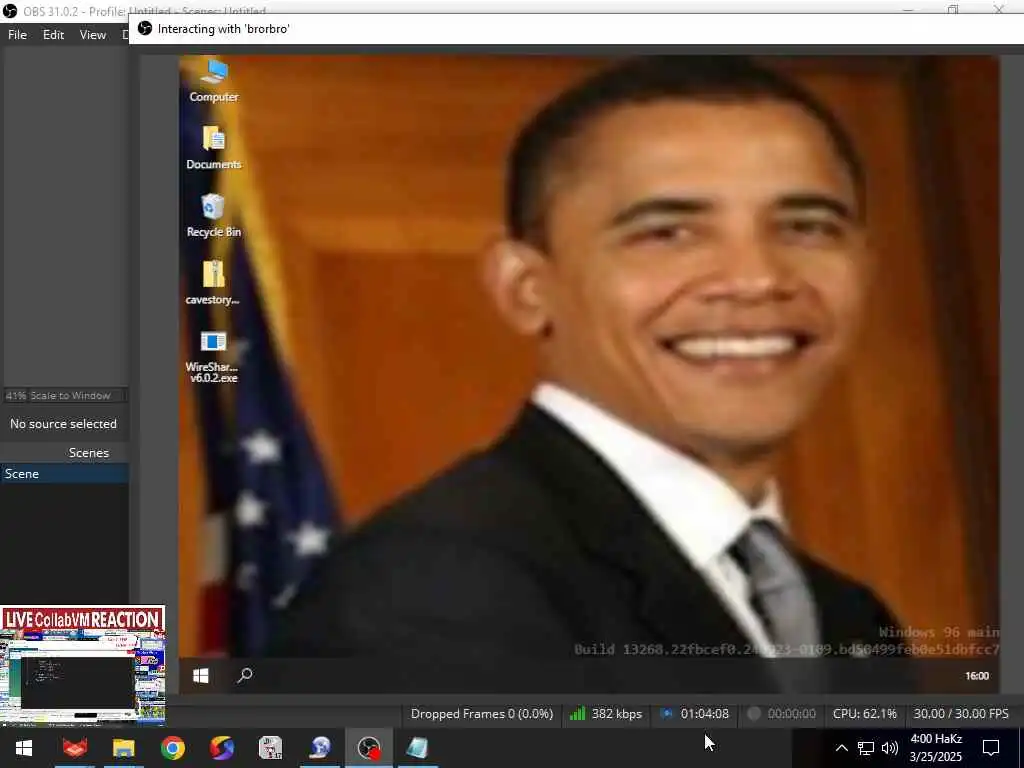Select the Scene entry in Scenes list
This screenshot has height=768, width=1024.
pos(64,473)
